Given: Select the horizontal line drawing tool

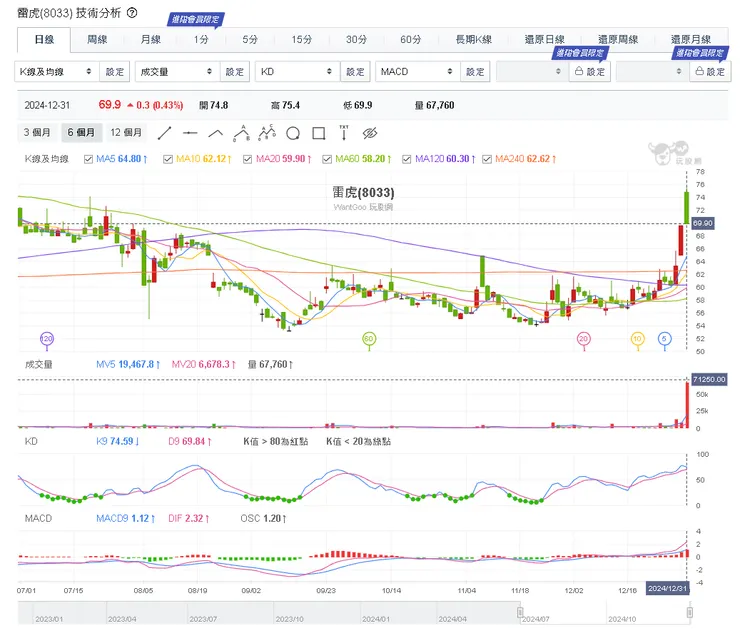Looking at the screenshot, I should (x=190, y=133).
